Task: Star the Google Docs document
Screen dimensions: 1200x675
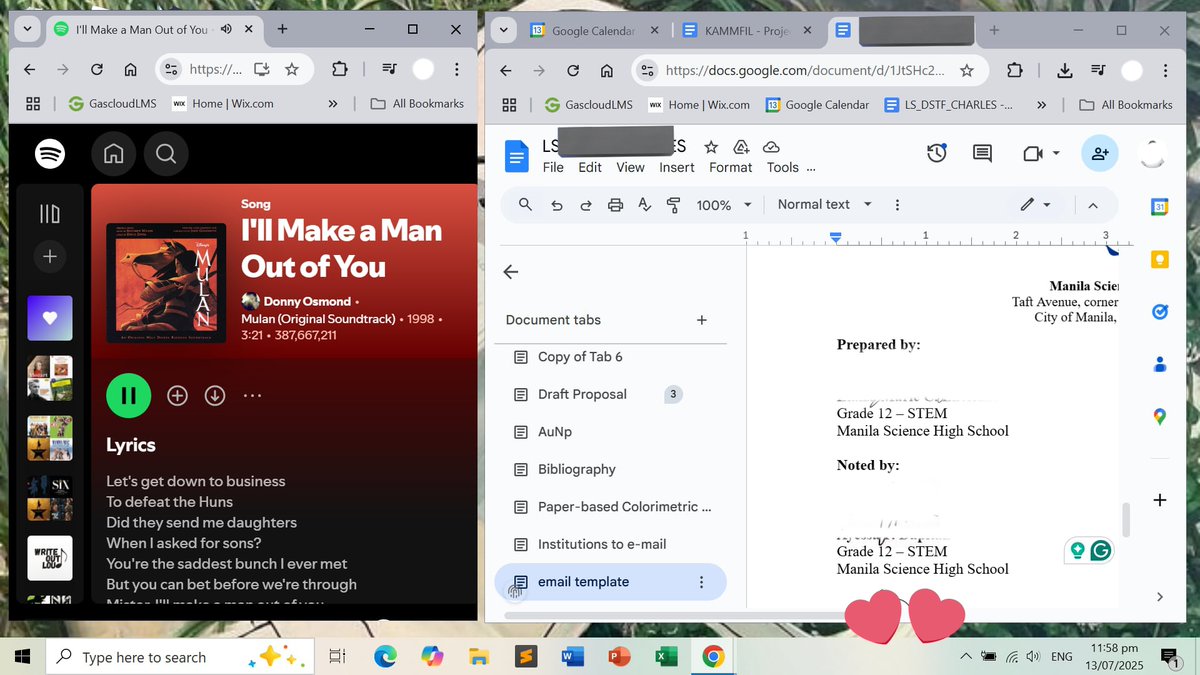Action: coord(710,146)
